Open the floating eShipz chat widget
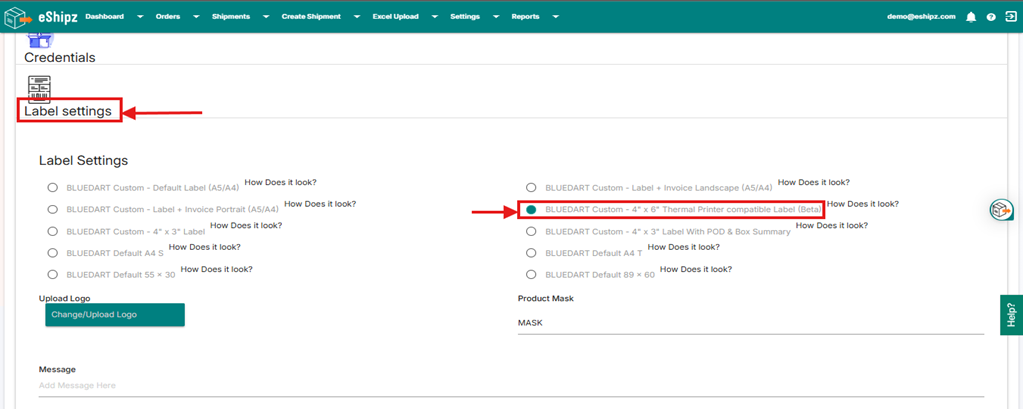The image size is (1023, 409). (x=1001, y=210)
